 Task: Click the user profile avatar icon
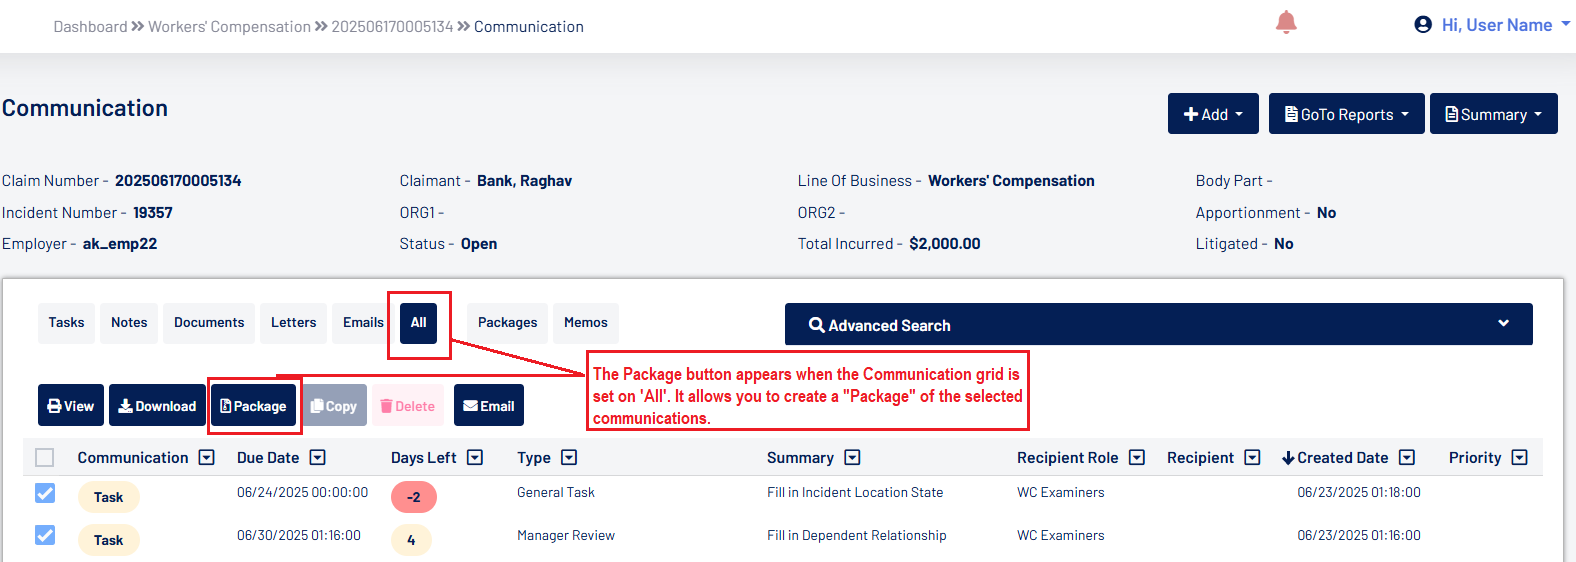coord(1423,25)
